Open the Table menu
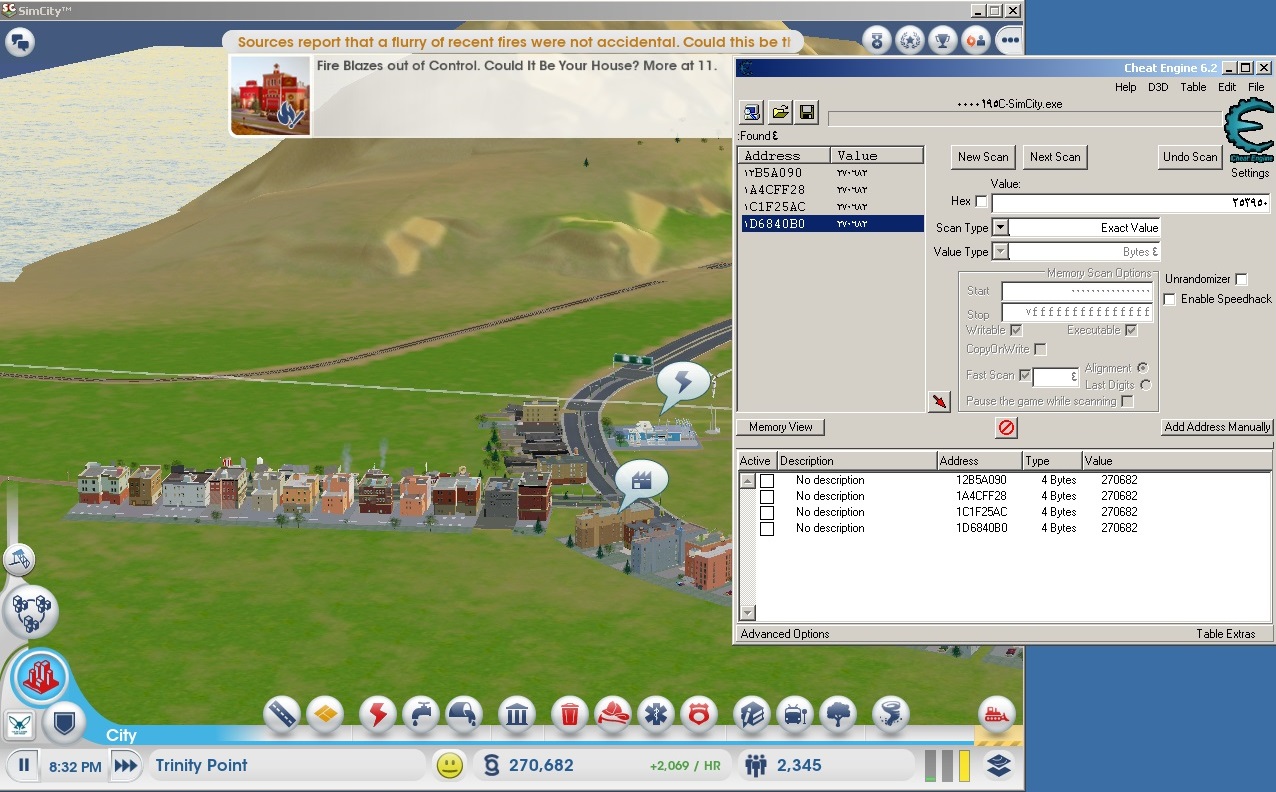Screen dimensions: 1276x792 click(x=1193, y=87)
